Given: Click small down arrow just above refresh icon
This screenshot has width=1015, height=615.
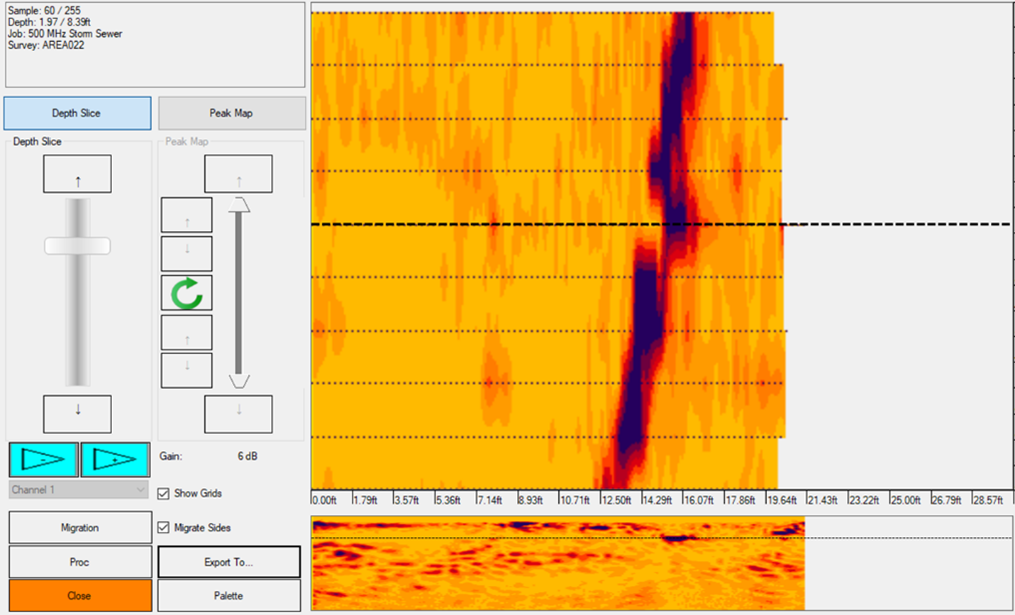Looking at the screenshot, I should tap(186, 253).
